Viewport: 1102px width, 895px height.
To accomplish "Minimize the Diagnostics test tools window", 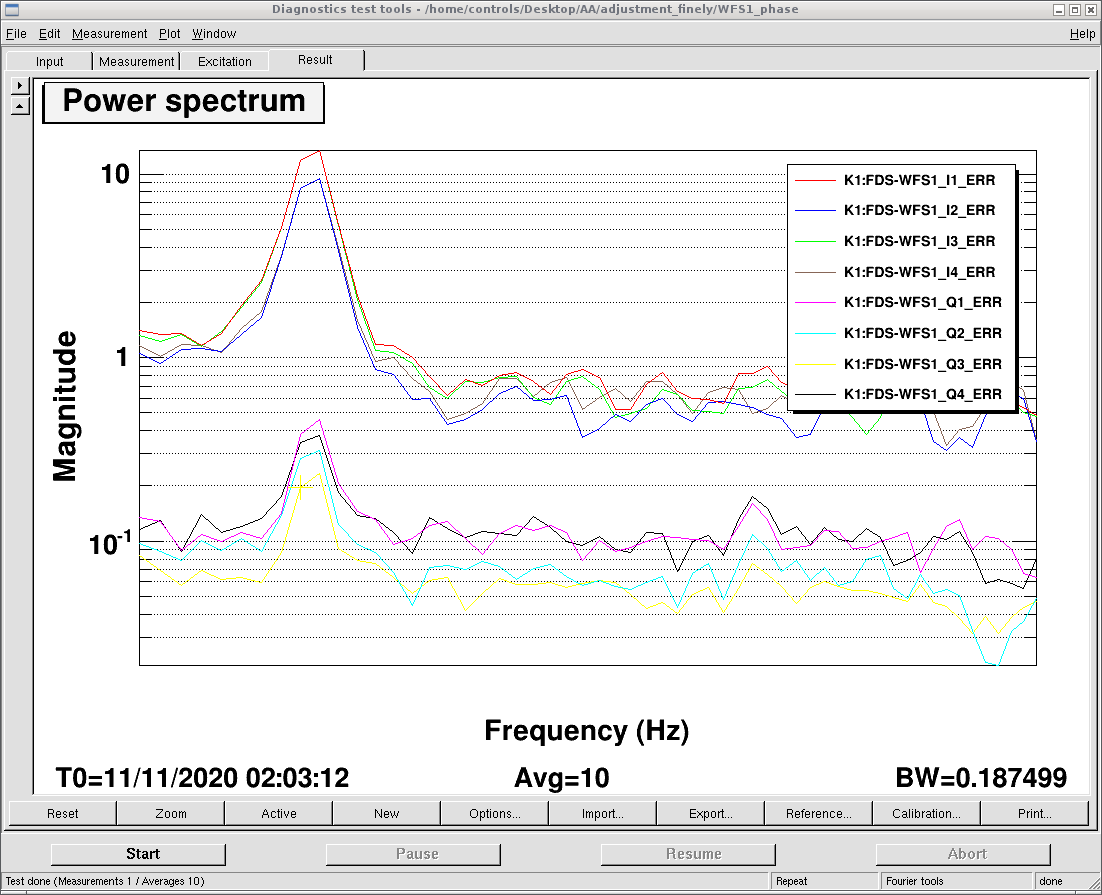I will click(1059, 9).
